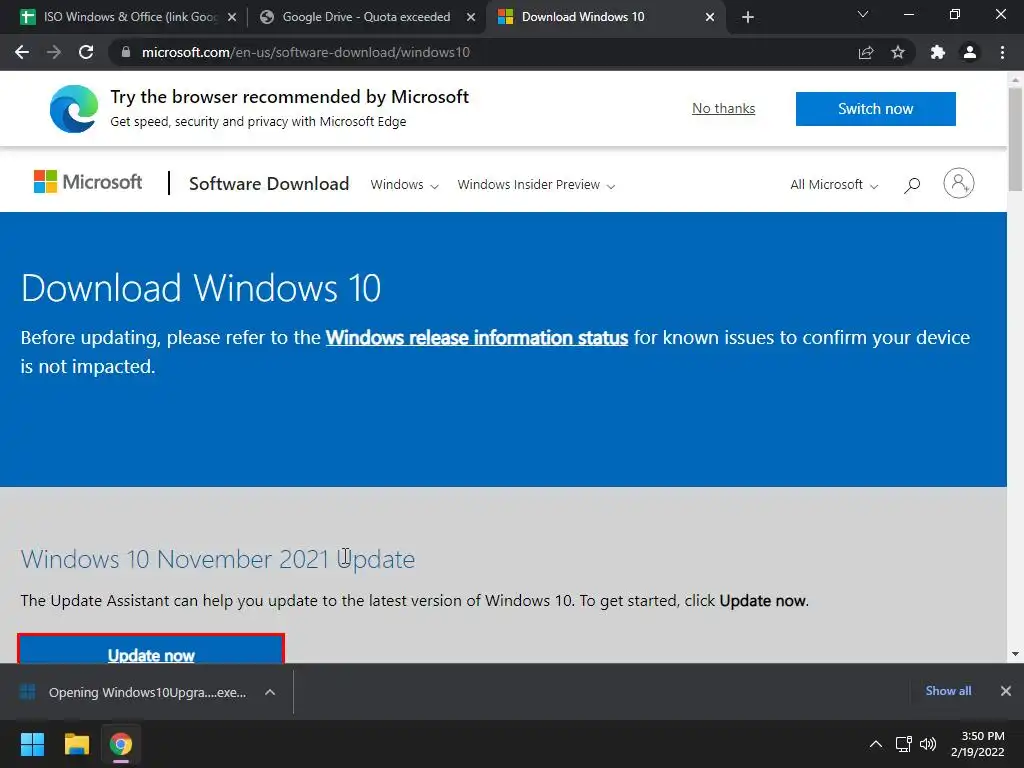Close the Google Drive Quota exceeded tab
This screenshot has width=1024, height=768.
(471, 17)
